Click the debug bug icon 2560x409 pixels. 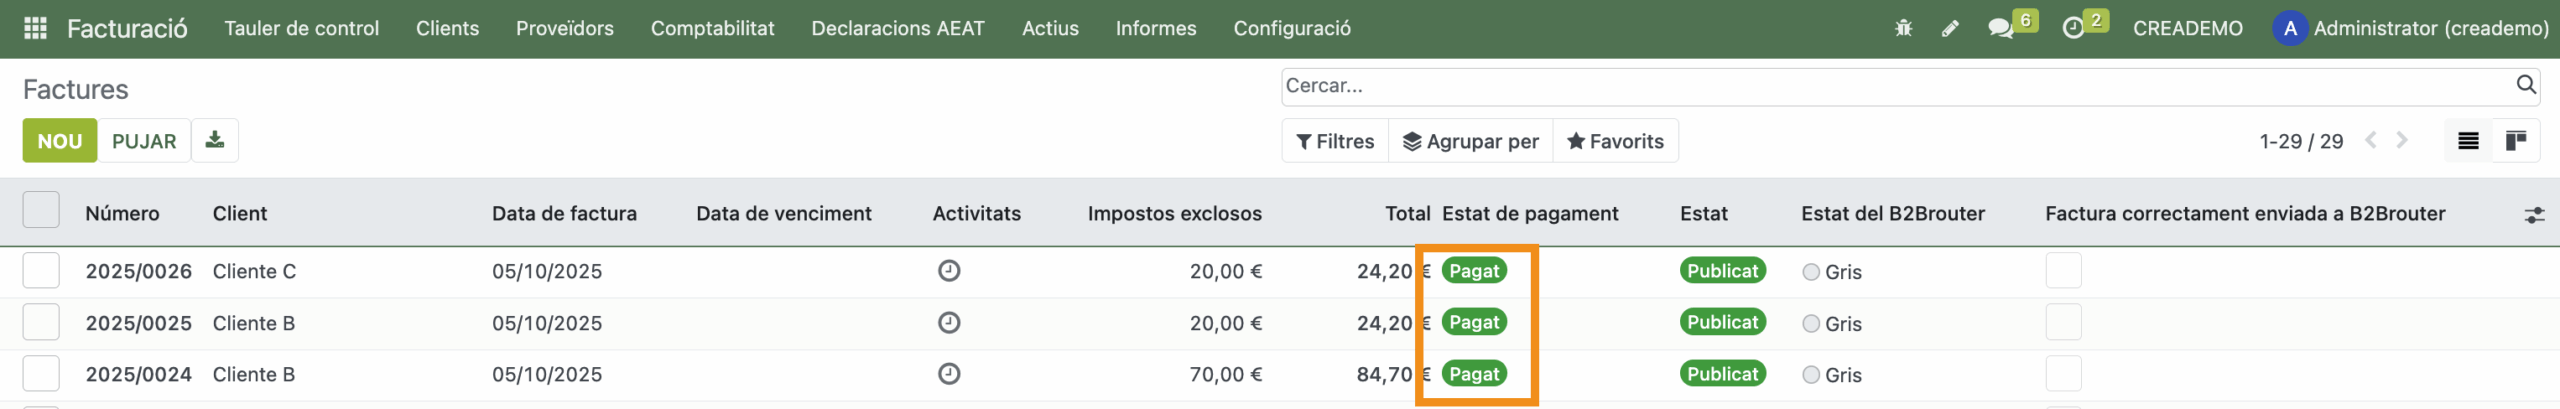1903,28
